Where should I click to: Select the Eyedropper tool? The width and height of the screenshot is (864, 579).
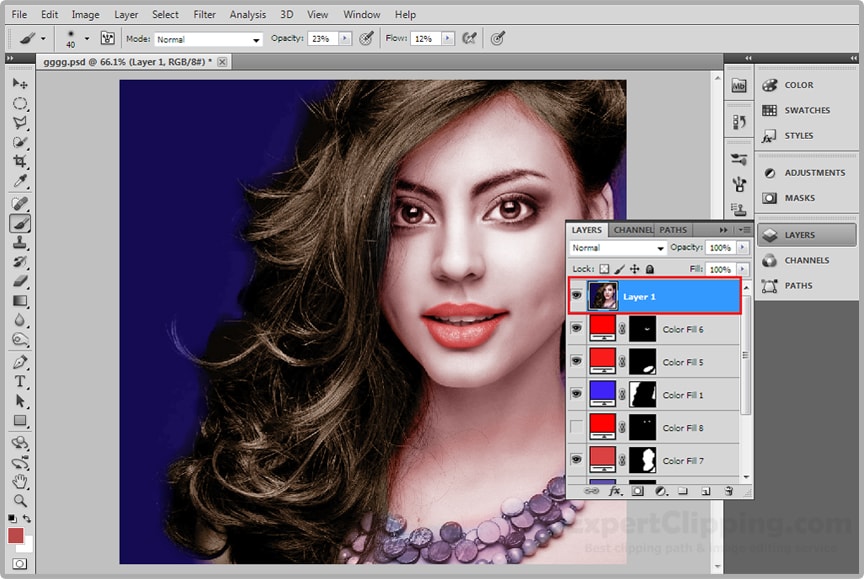pyautogui.click(x=20, y=181)
